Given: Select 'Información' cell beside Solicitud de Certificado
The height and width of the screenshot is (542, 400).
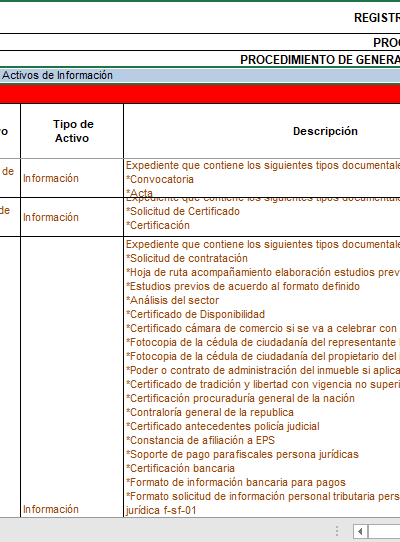Looking at the screenshot, I should click(x=72, y=217).
